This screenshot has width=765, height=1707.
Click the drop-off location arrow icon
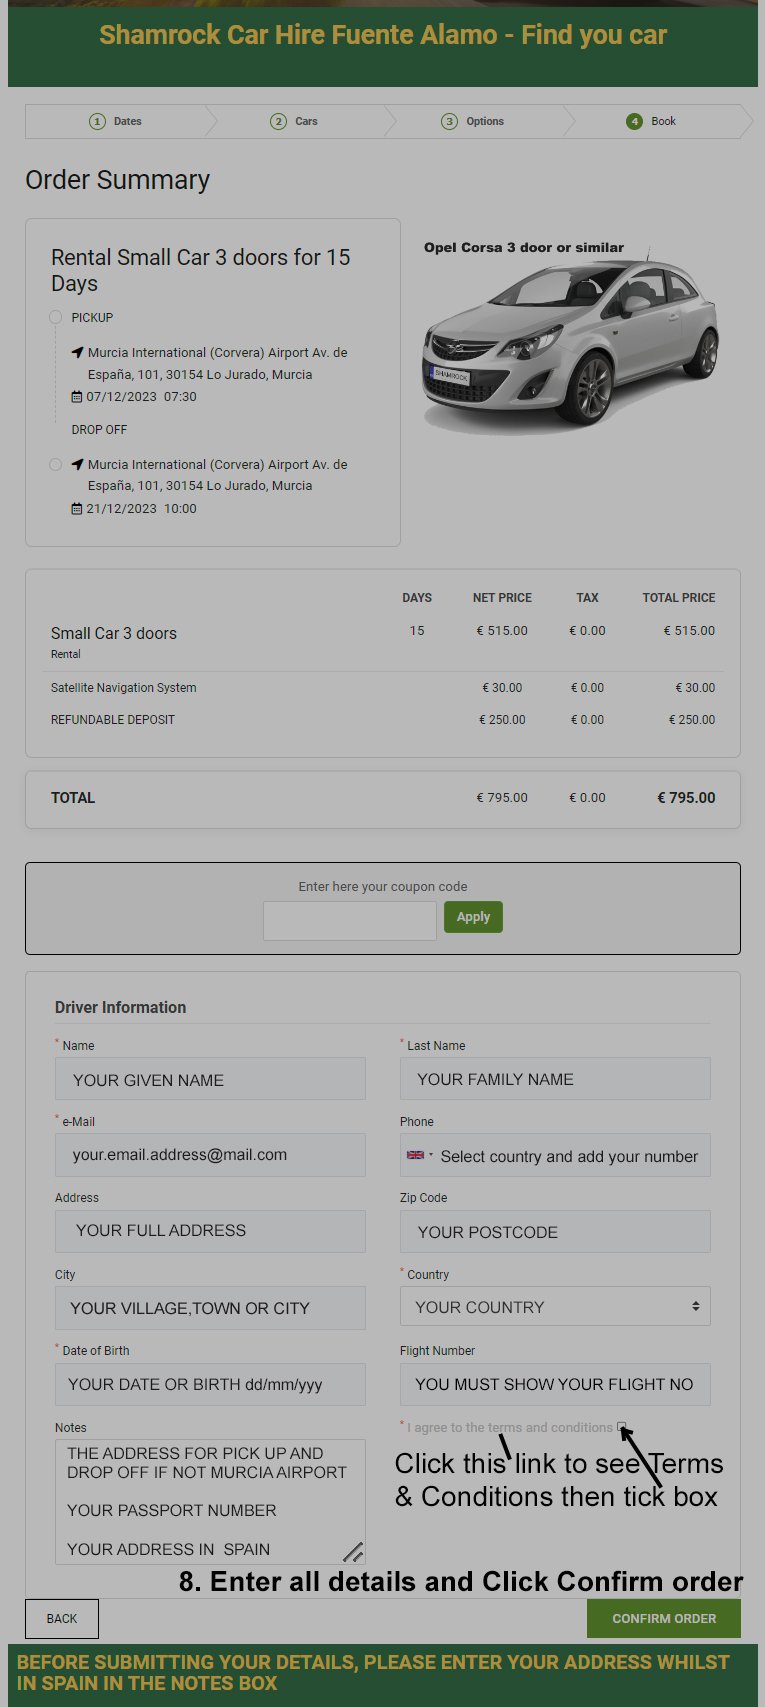tap(77, 465)
